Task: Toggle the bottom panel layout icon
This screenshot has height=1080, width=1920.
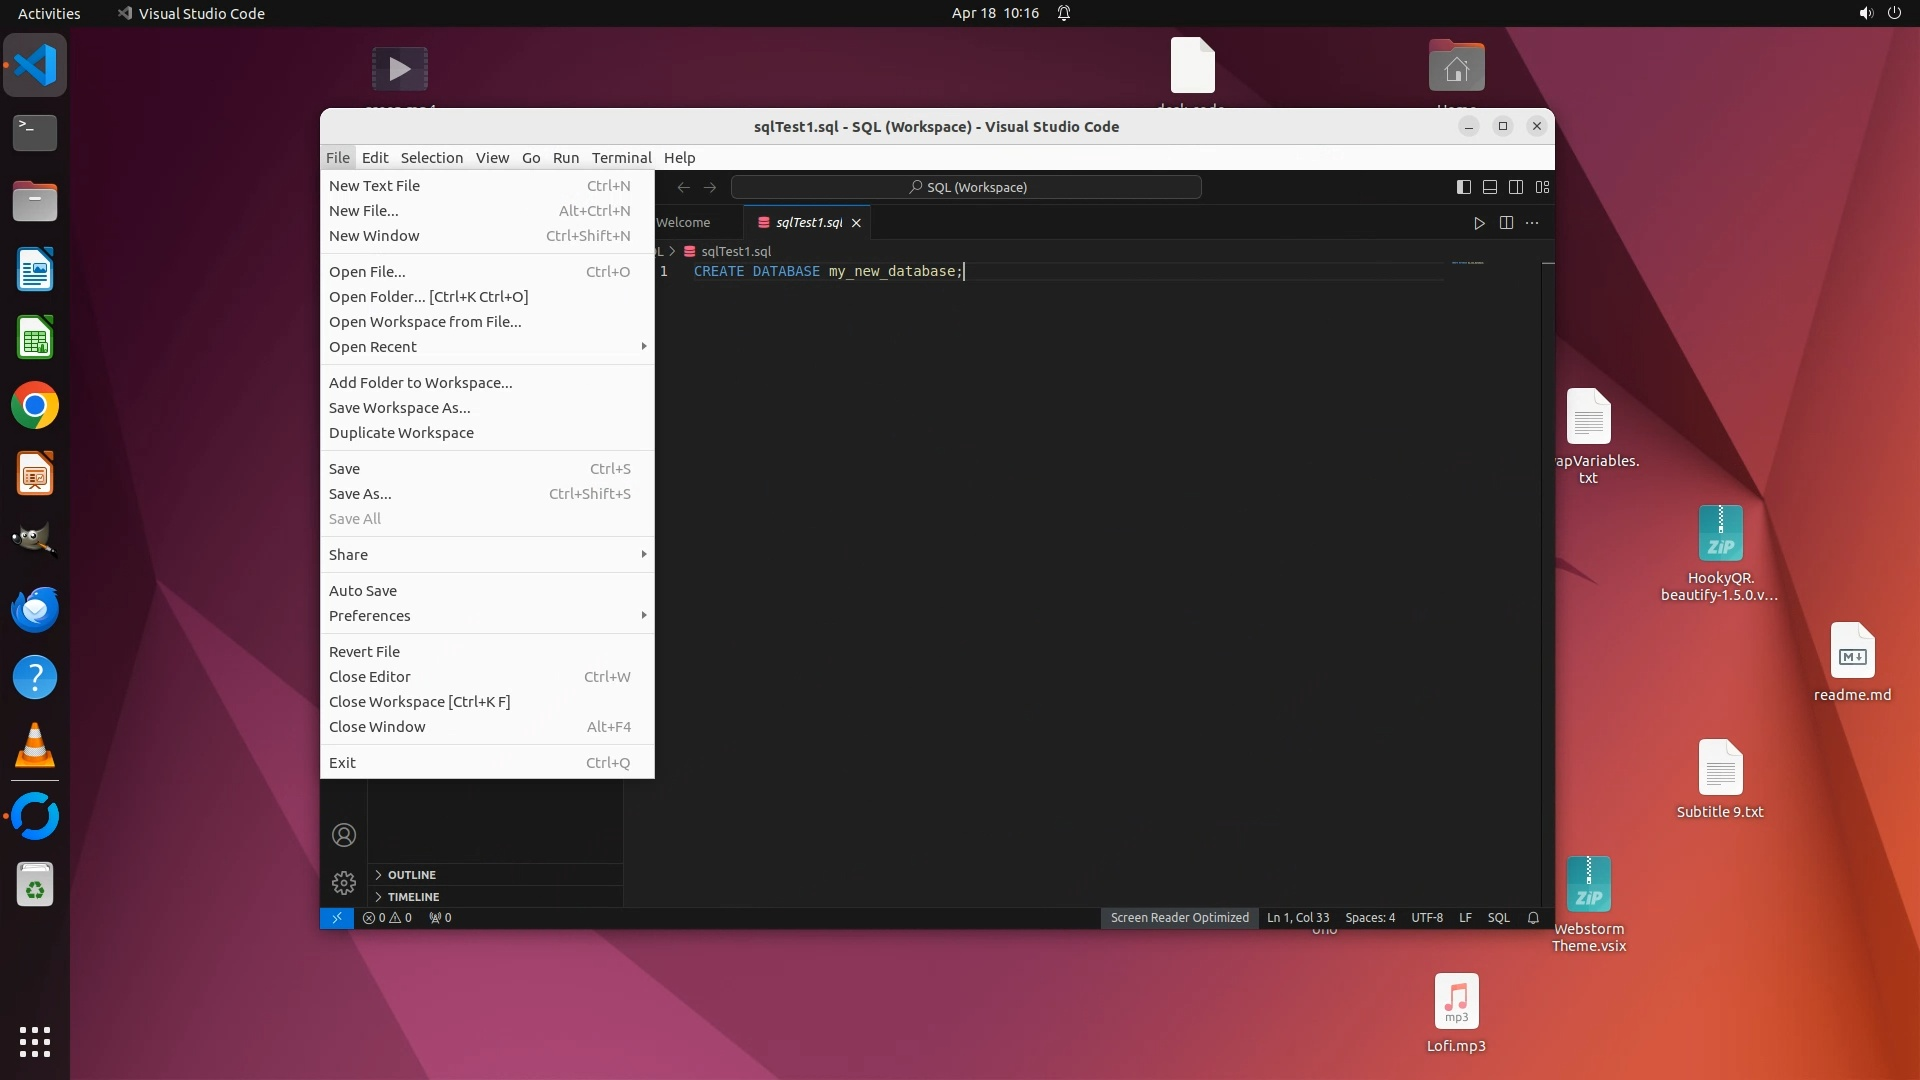Action: 1489,187
